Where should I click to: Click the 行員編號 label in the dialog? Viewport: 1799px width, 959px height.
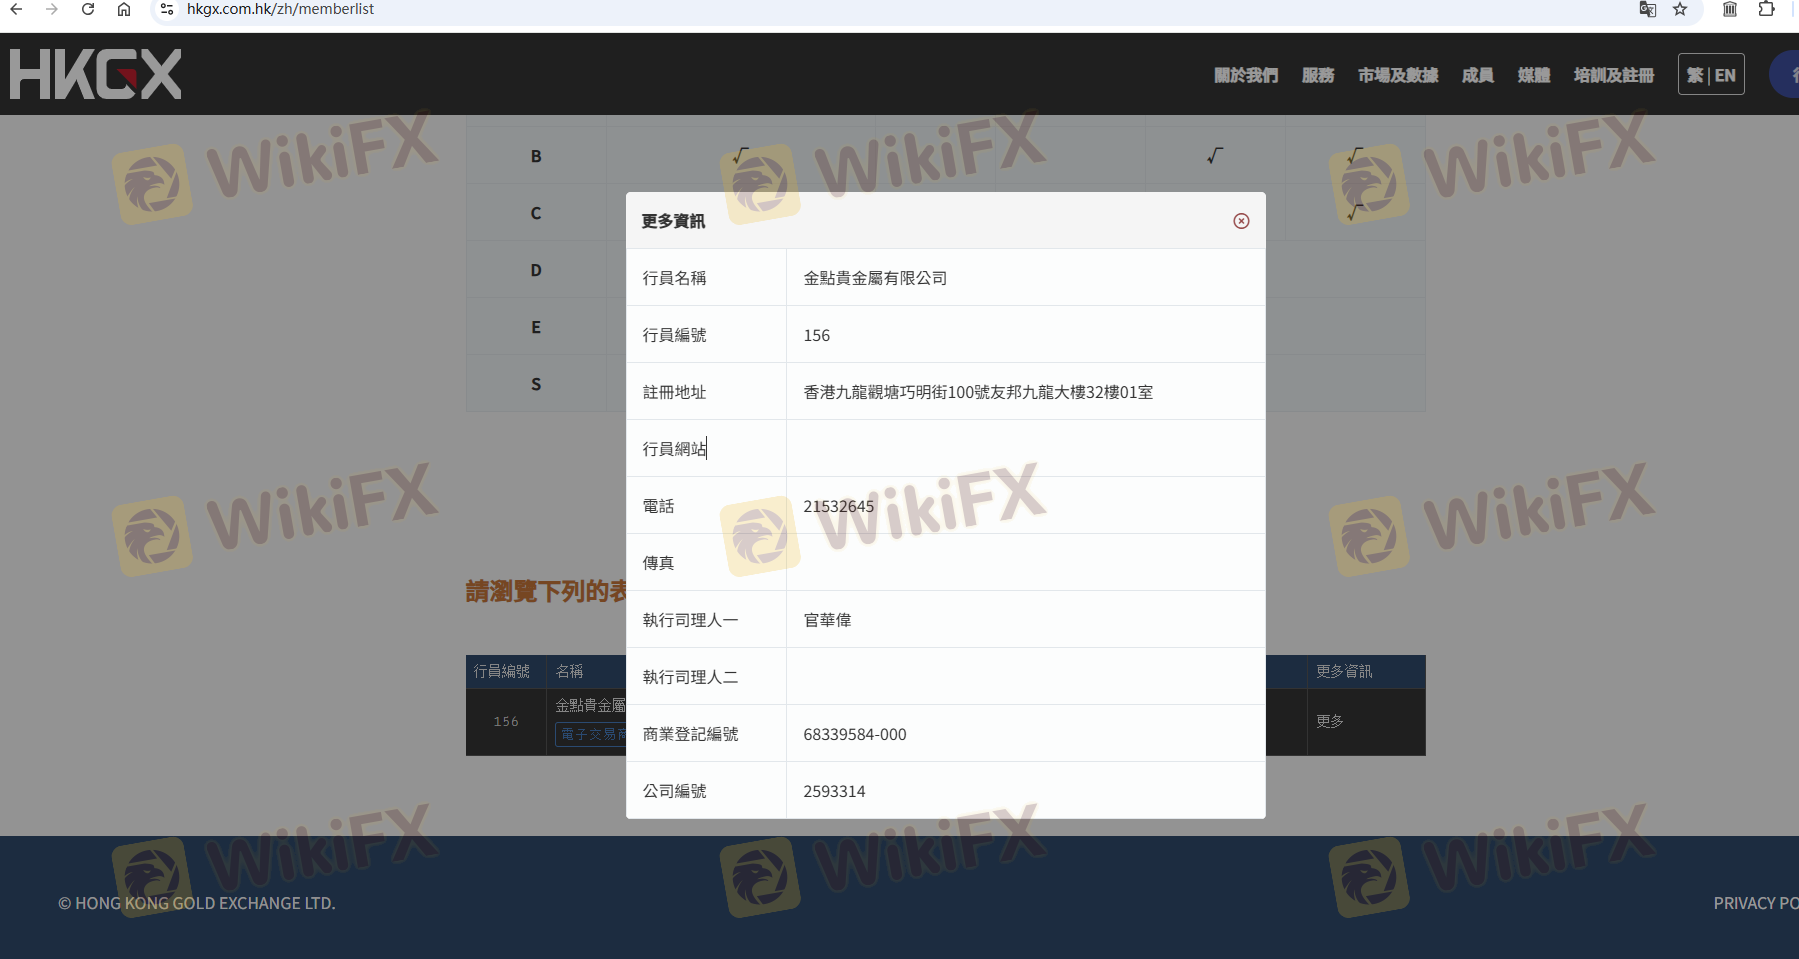pyautogui.click(x=674, y=335)
